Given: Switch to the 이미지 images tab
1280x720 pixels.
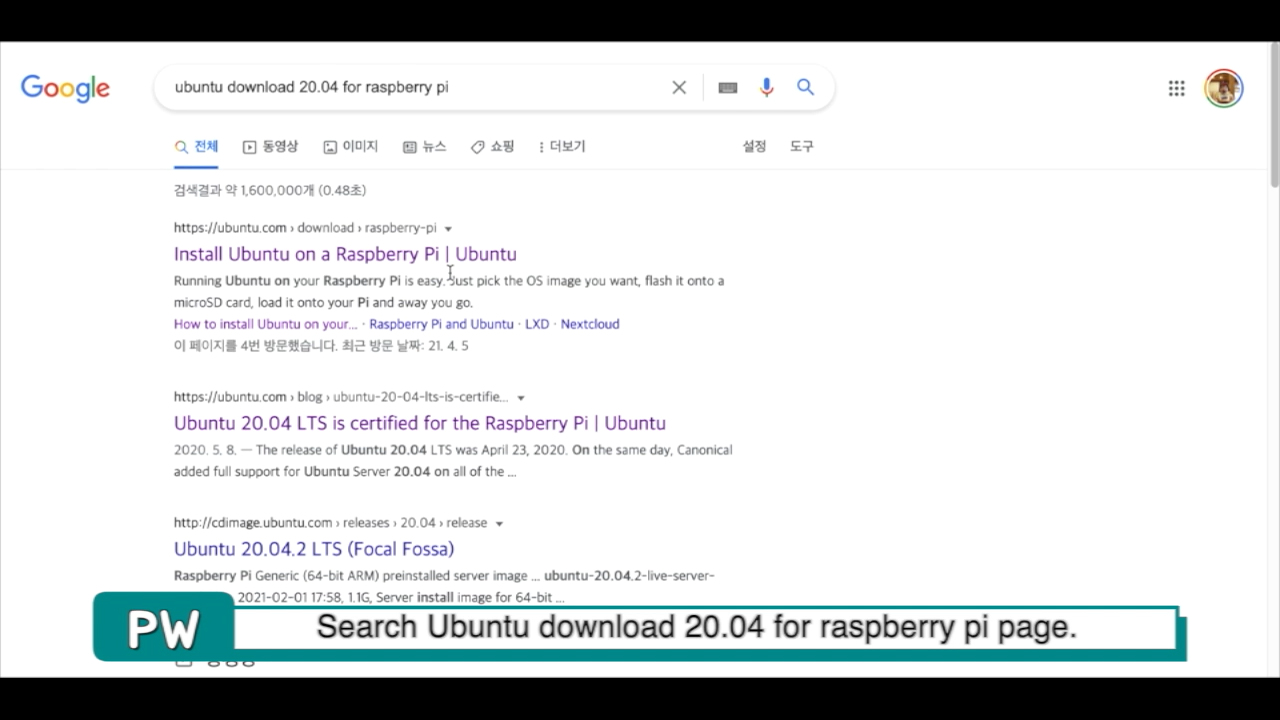Looking at the screenshot, I should (x=350, y=147).
